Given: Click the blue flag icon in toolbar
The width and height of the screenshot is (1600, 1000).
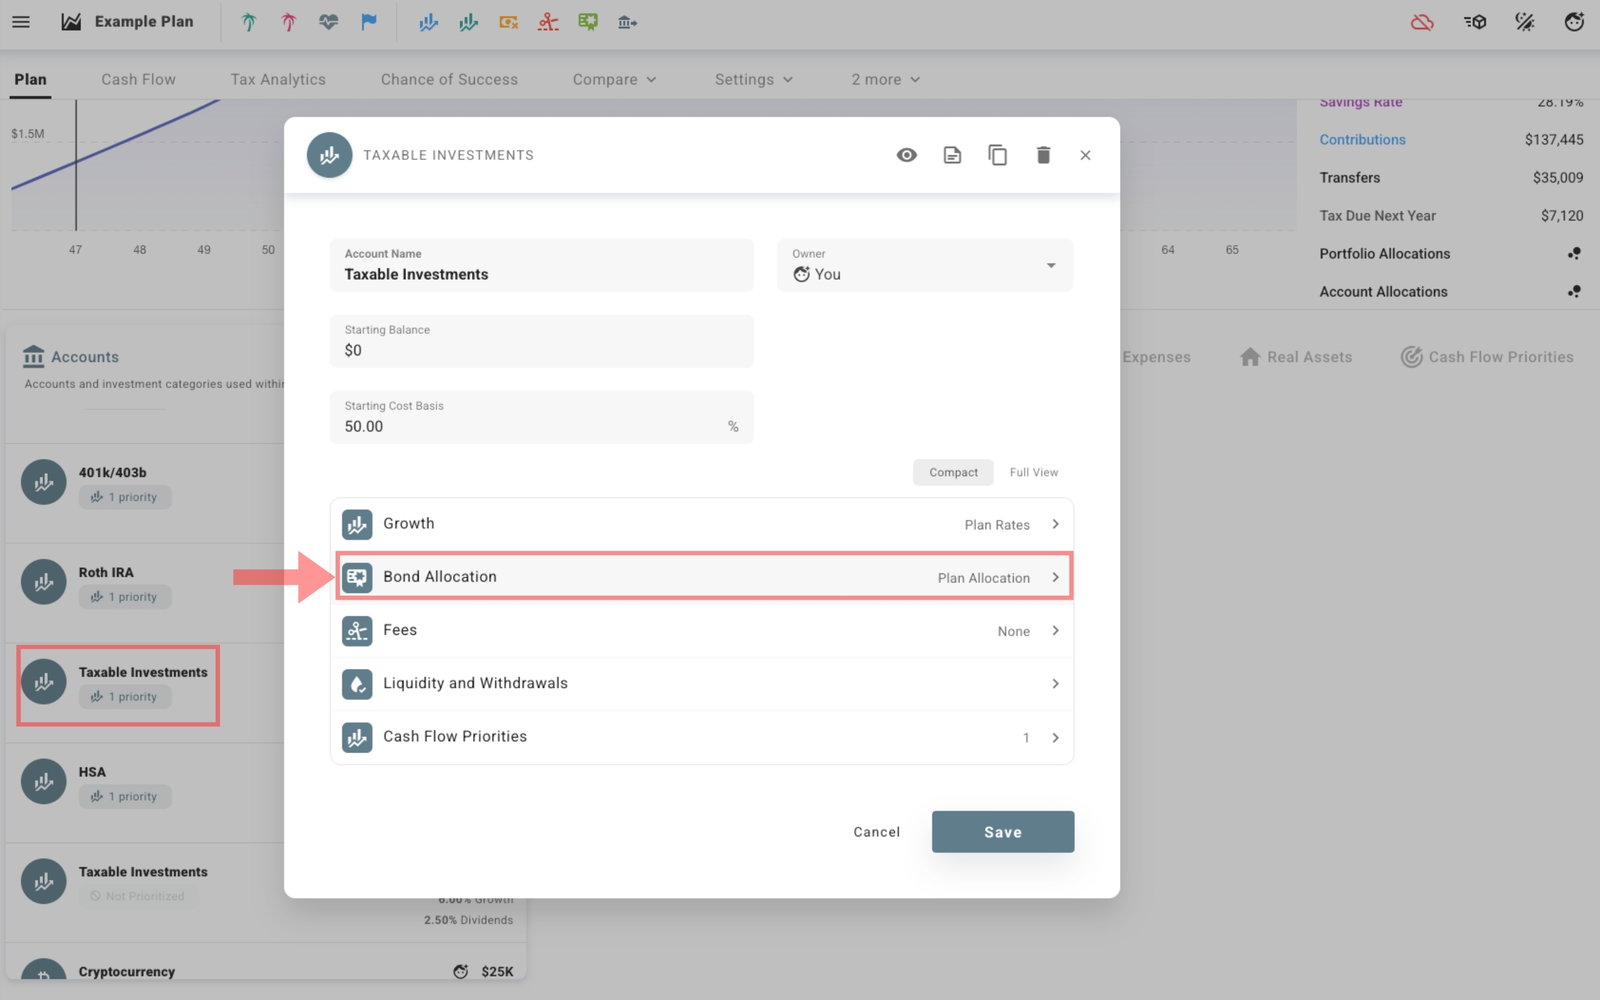Looking at the screenshot, I should click(369, 22).
